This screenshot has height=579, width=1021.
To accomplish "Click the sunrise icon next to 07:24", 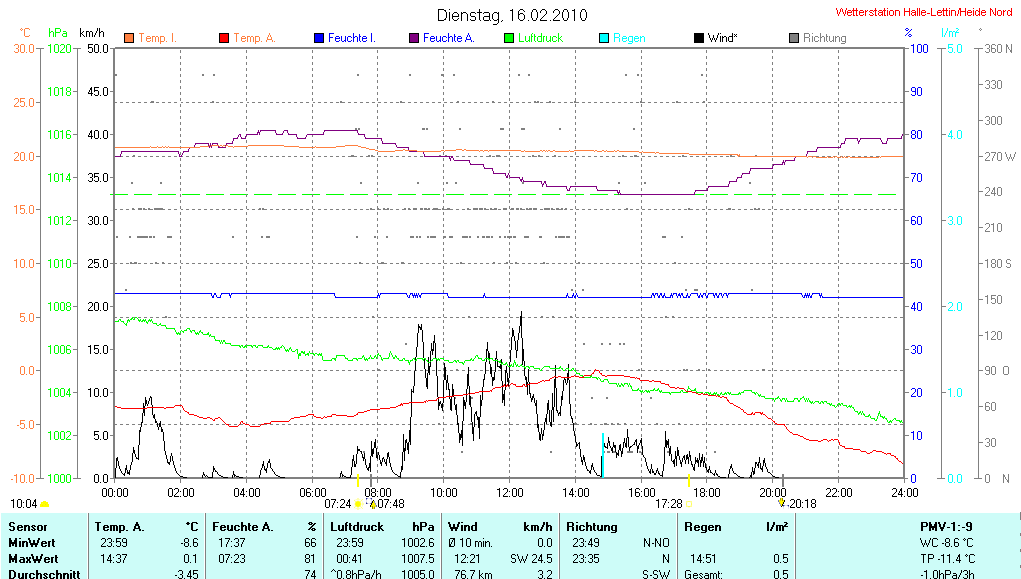I will point(358,504).
